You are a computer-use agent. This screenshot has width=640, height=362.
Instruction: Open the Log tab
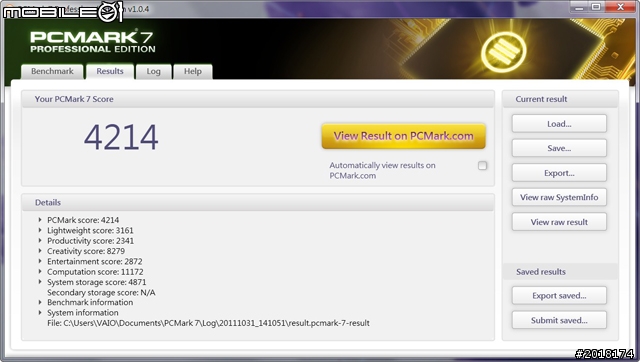pos(153,71)
